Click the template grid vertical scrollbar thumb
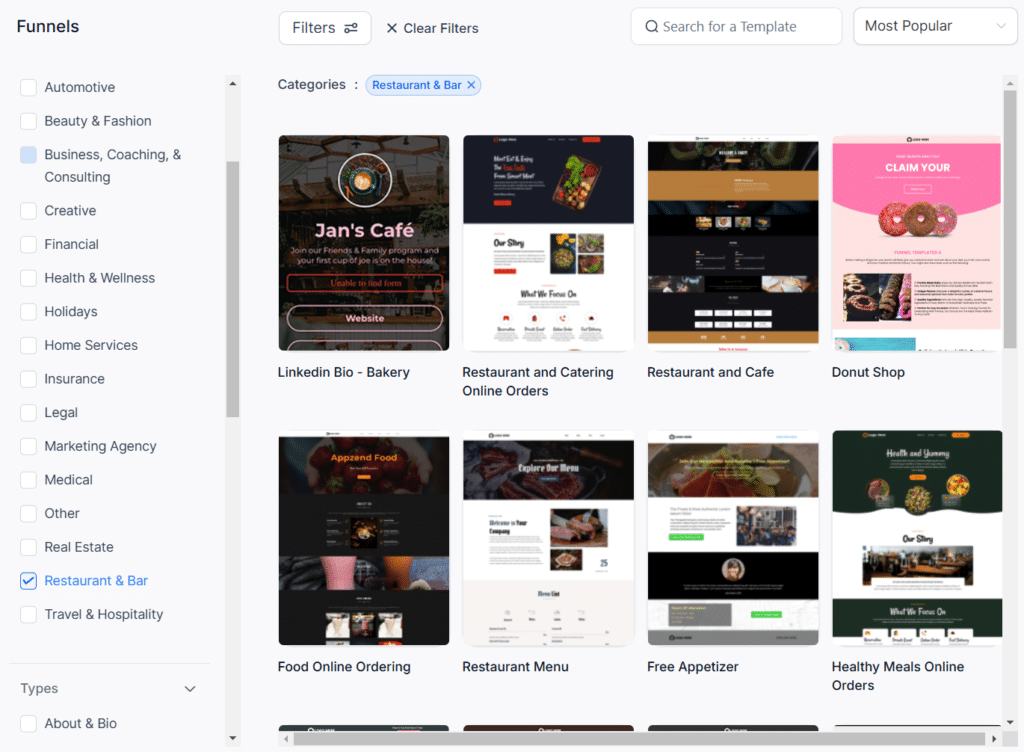The height and width of the screenshot is (752, 1024). [x=1010, y=219]
